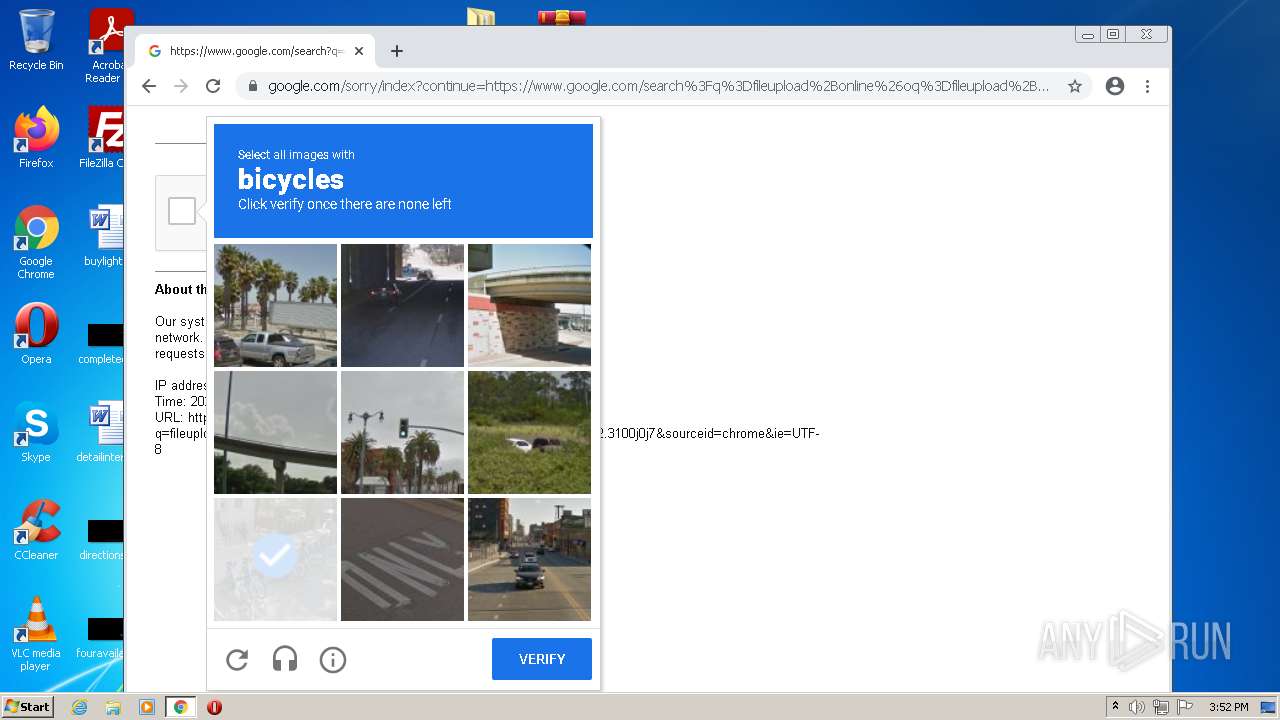Select the traffic light and palms tile

(x=402, y=432)
